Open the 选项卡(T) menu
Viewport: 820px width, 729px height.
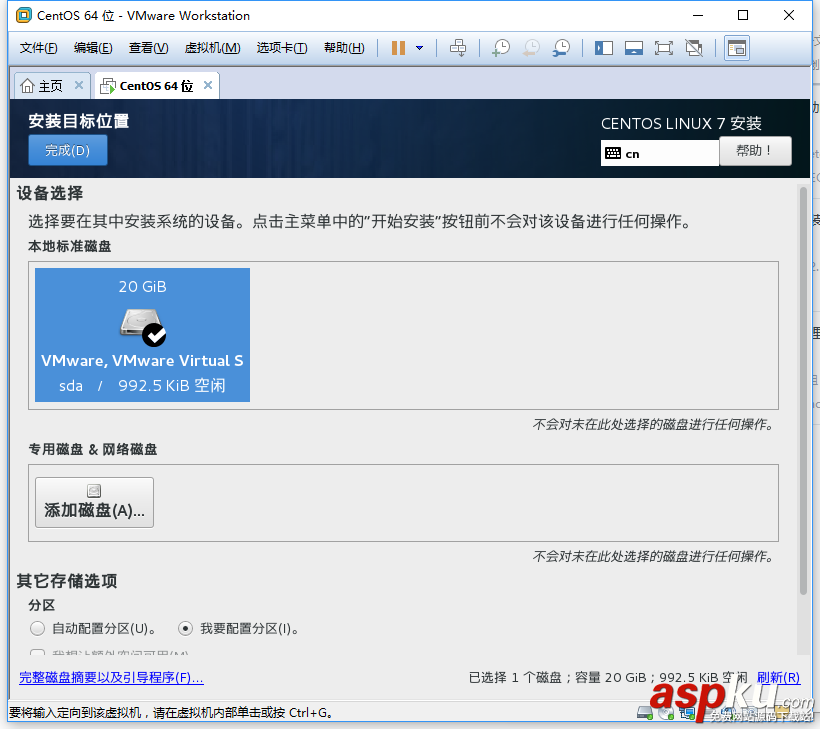click(282, 48)
